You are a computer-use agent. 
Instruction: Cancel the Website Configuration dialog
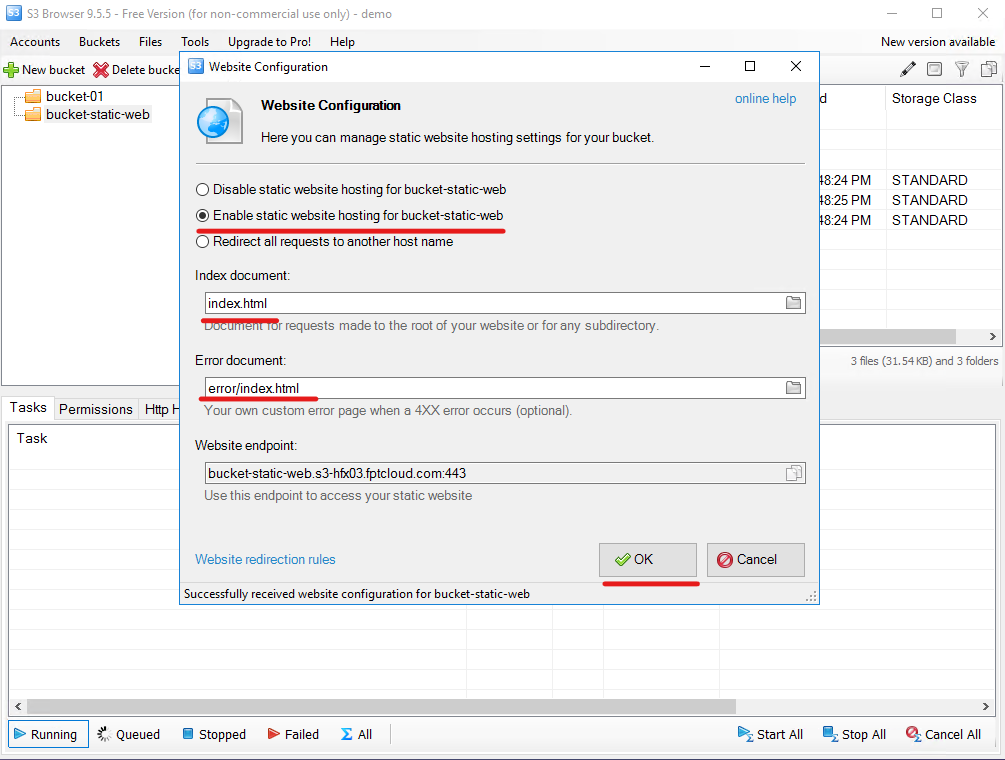[x=755, y=560]
